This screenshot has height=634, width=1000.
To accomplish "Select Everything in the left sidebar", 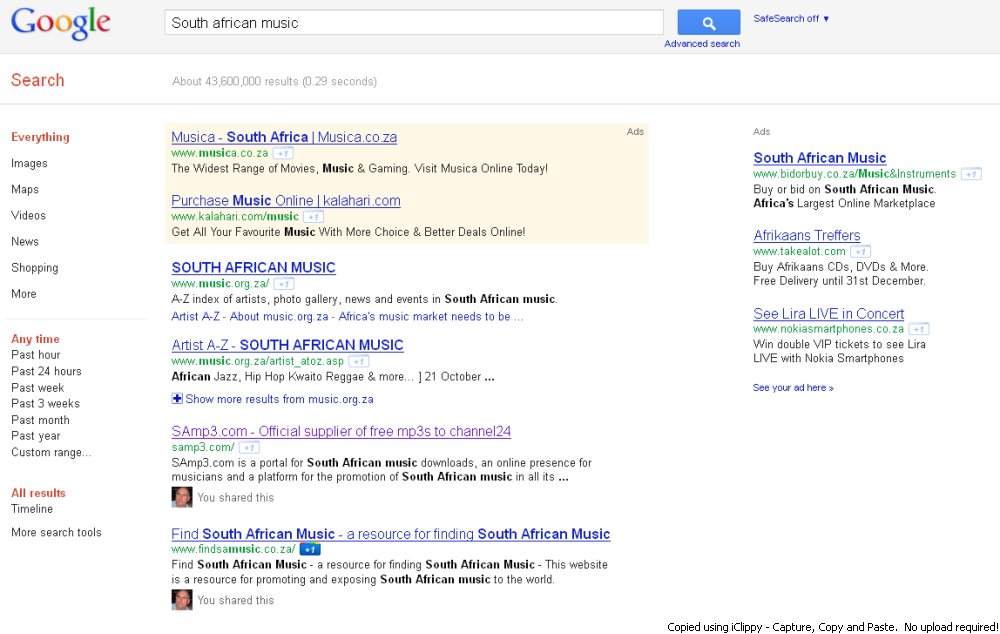I will (40, 137).
